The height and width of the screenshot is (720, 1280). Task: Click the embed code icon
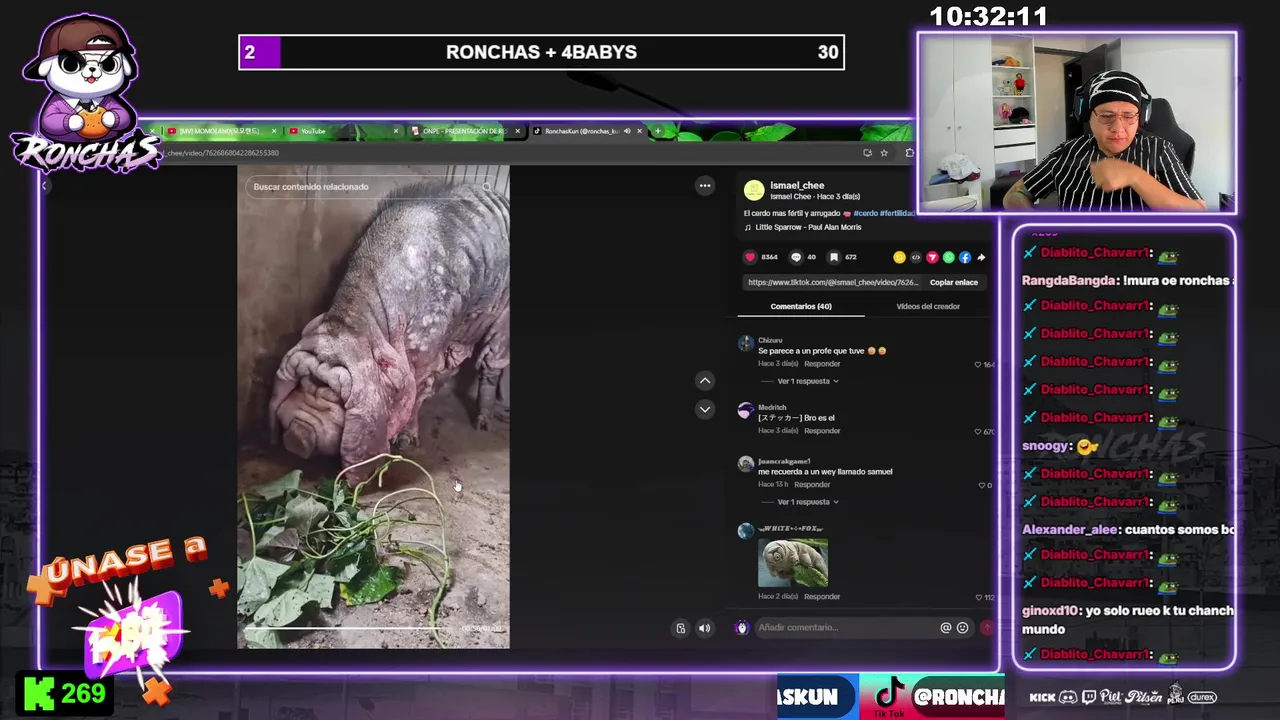(915, 257)
